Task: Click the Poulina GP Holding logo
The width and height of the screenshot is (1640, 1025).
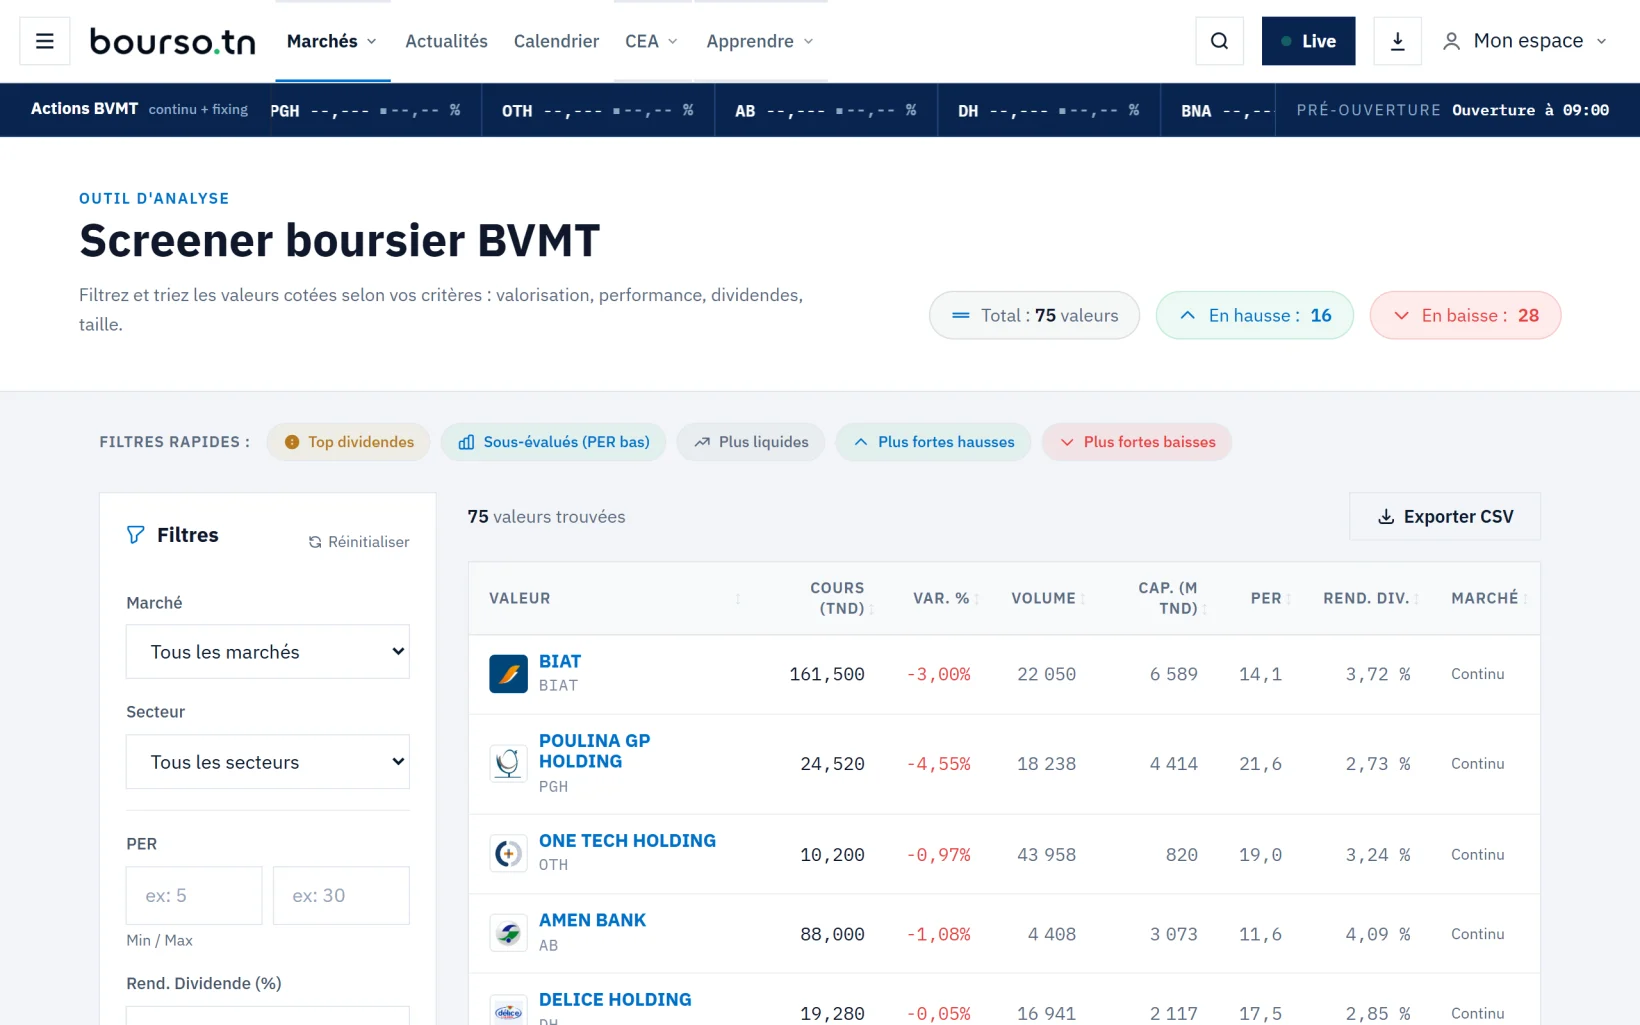Action: click(508, 764)
